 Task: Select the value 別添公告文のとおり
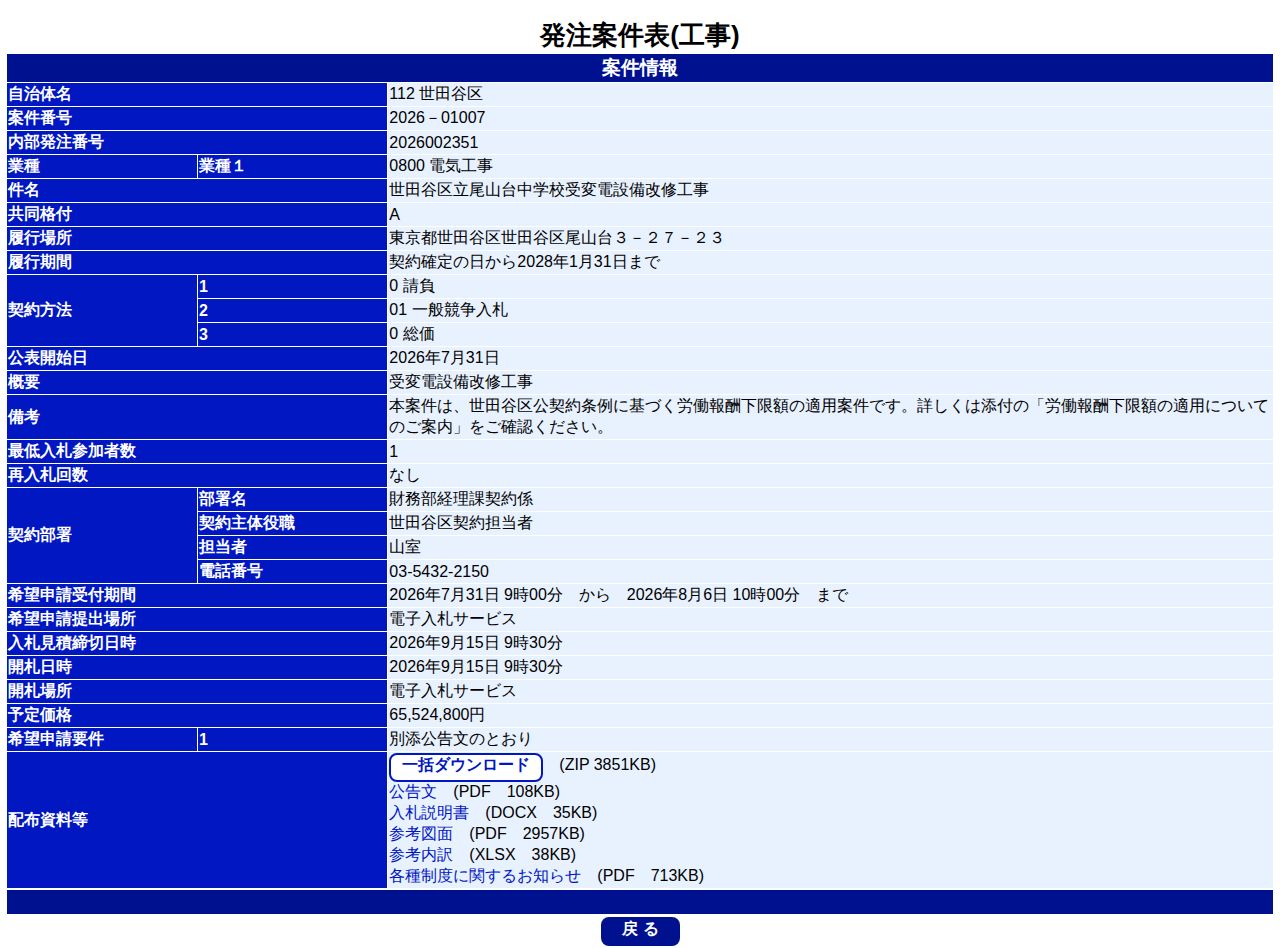[x=461, y=739]
